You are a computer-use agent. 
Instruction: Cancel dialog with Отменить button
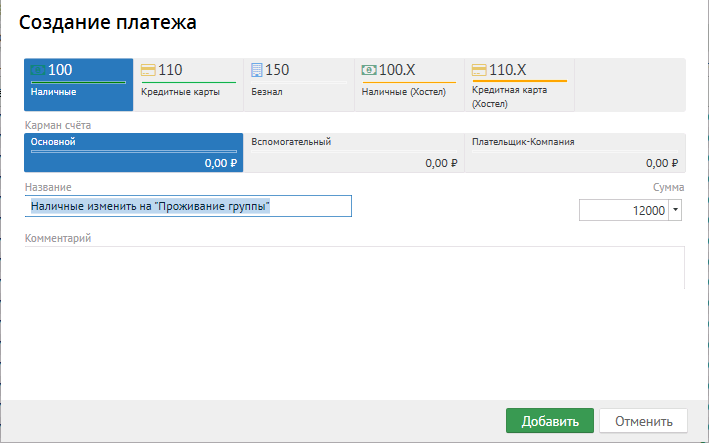pos(643,421)
